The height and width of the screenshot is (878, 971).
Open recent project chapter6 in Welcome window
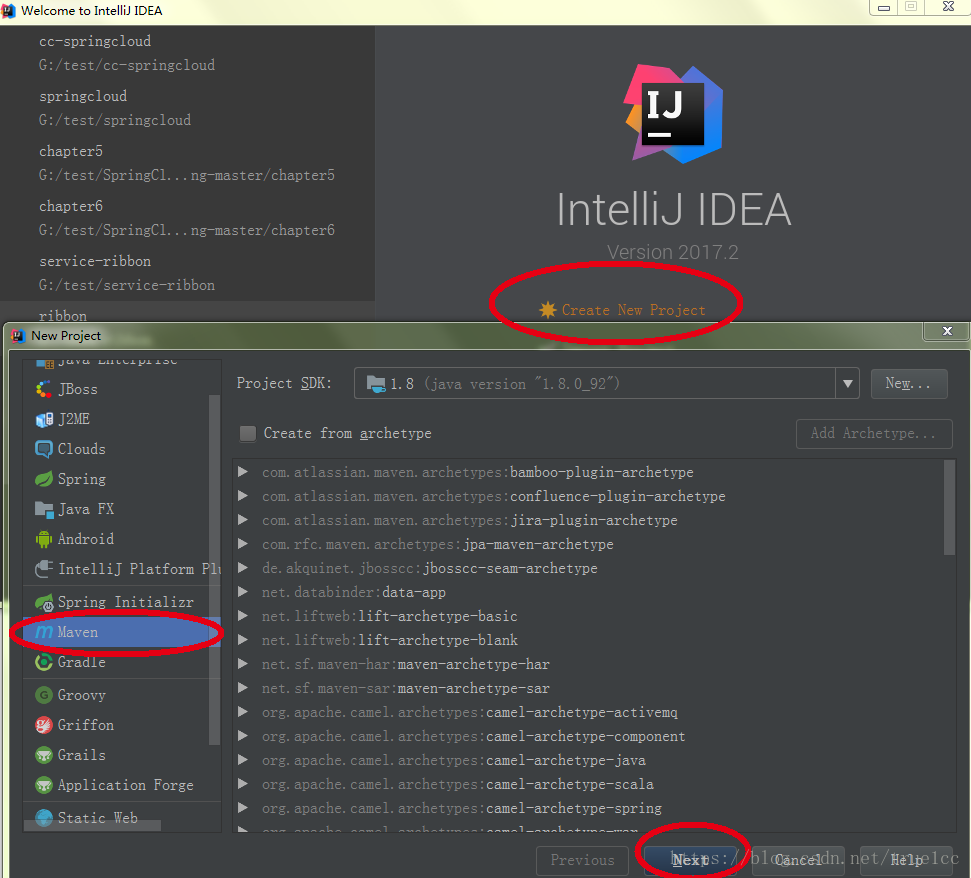[187, 219]
